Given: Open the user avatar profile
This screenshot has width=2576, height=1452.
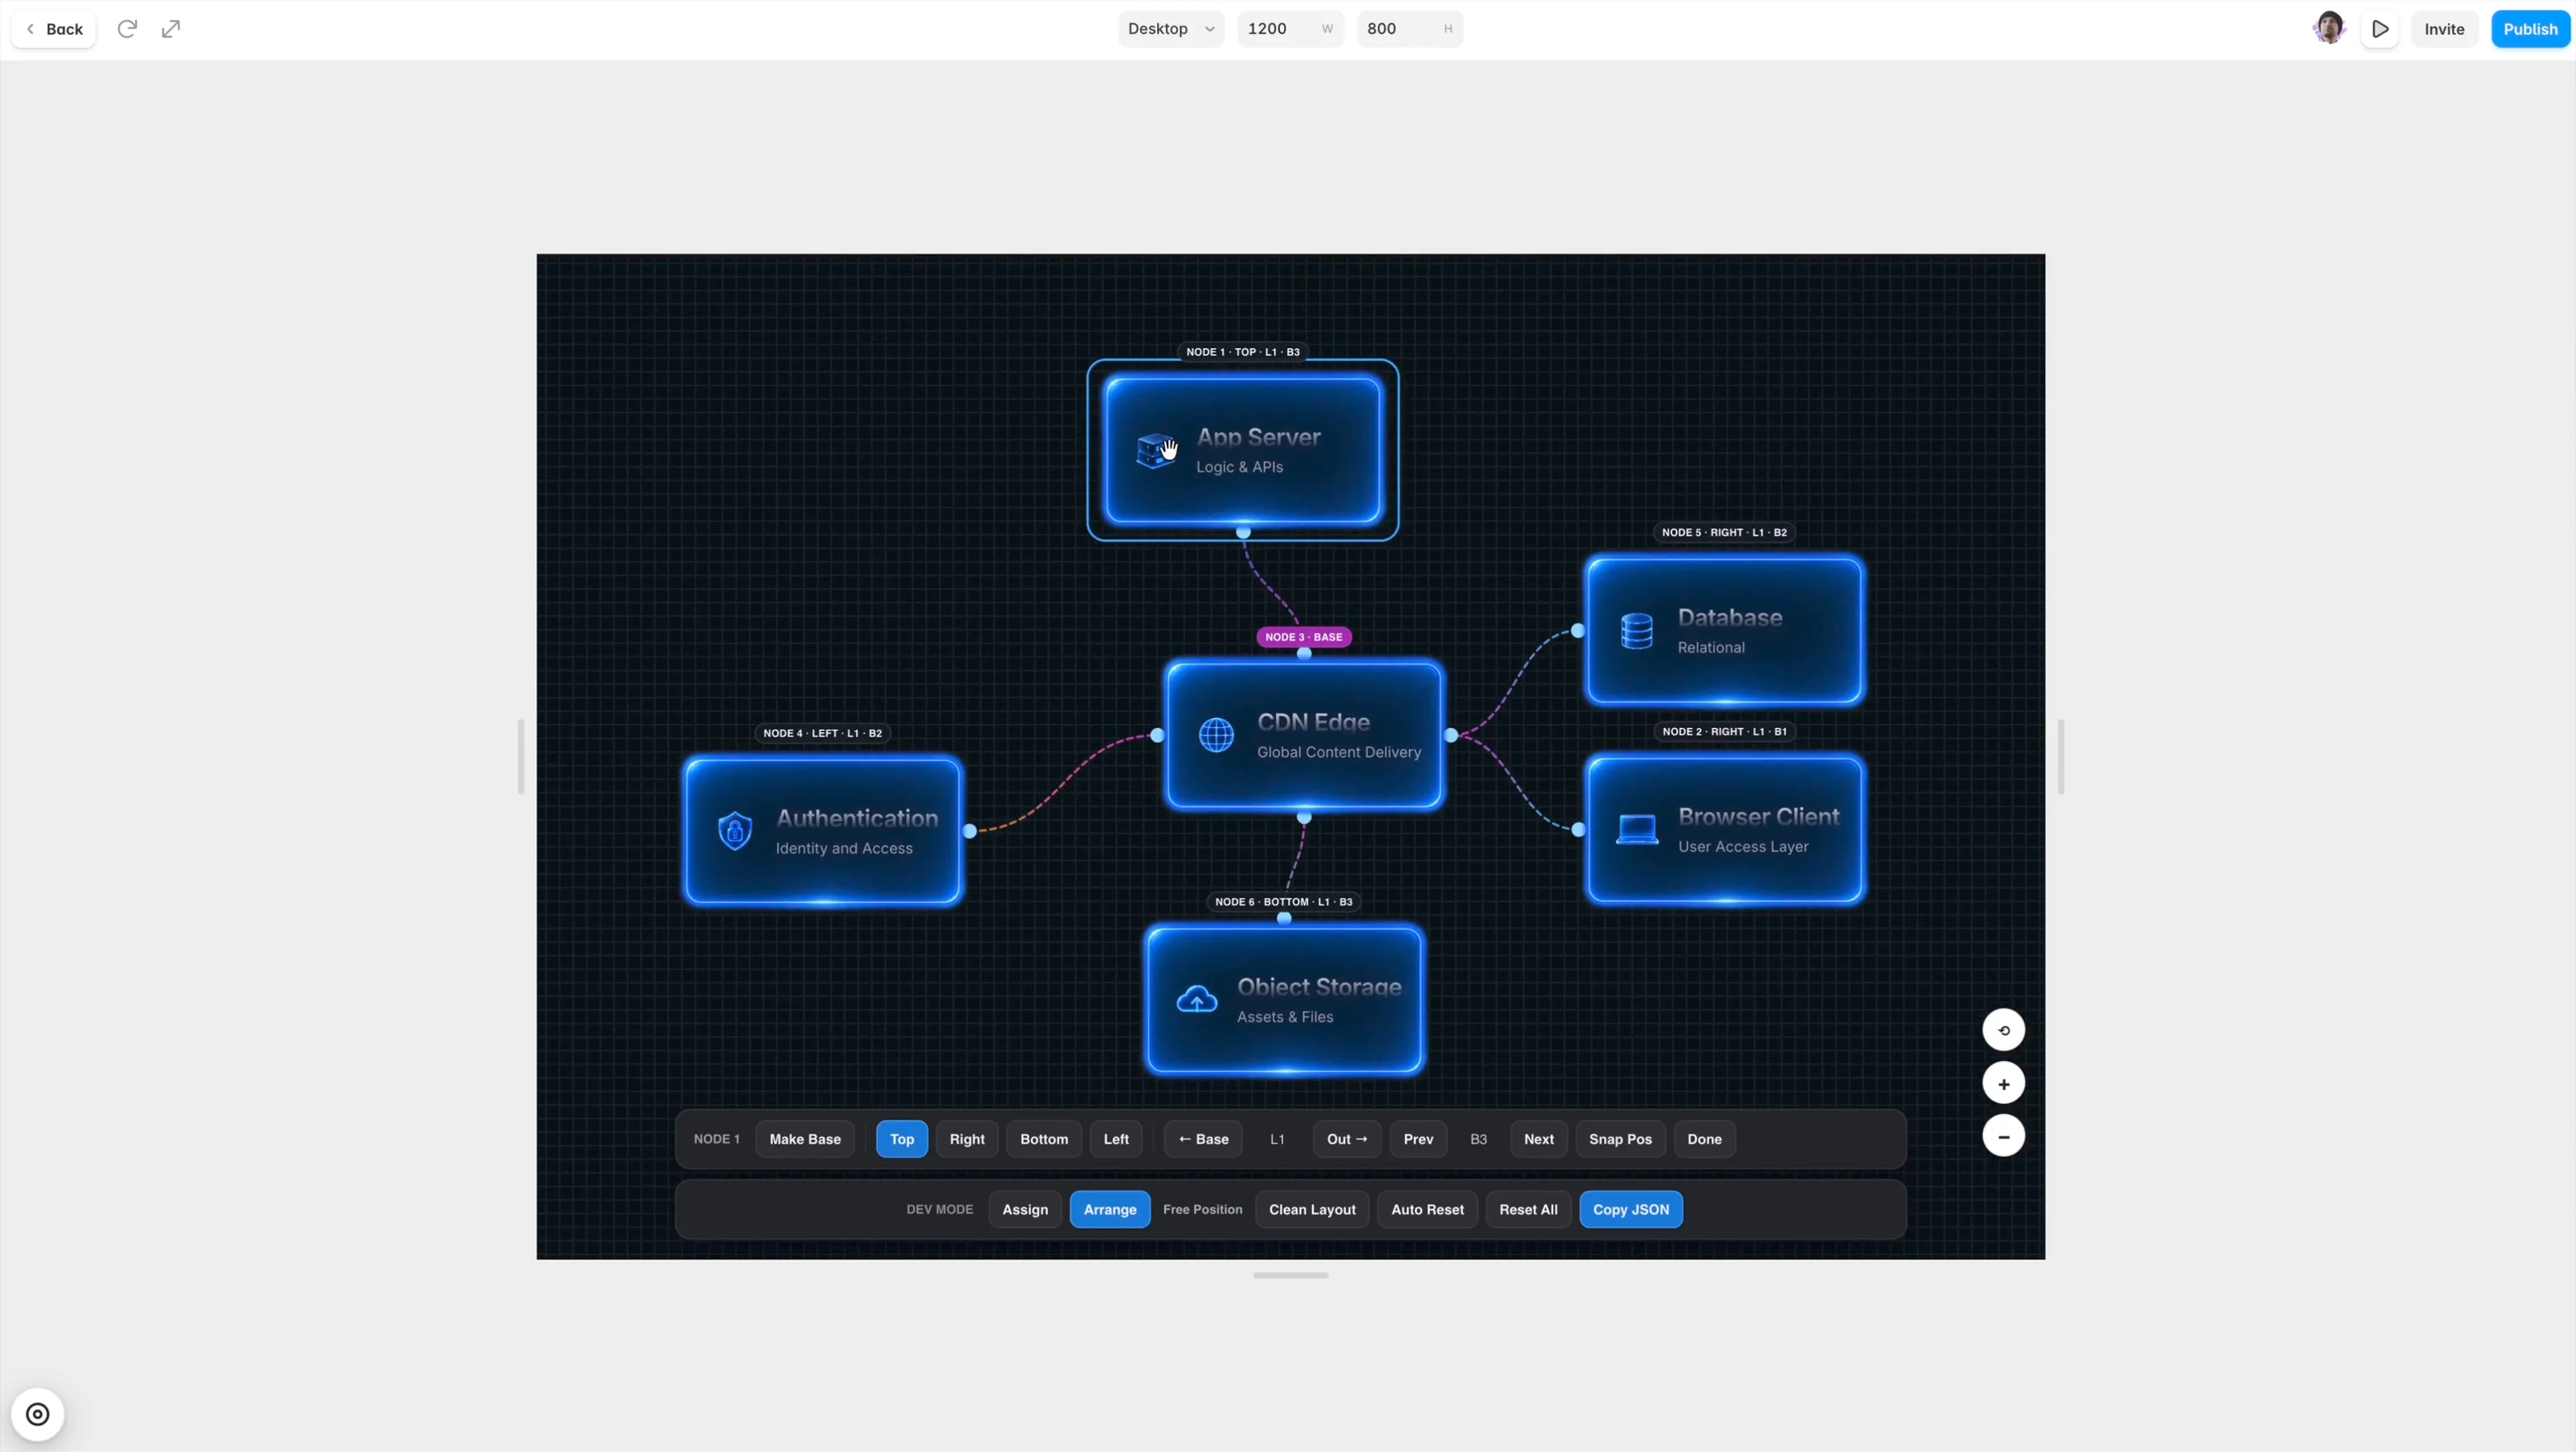Looking at the screenshot, I should pos(2329,28).
